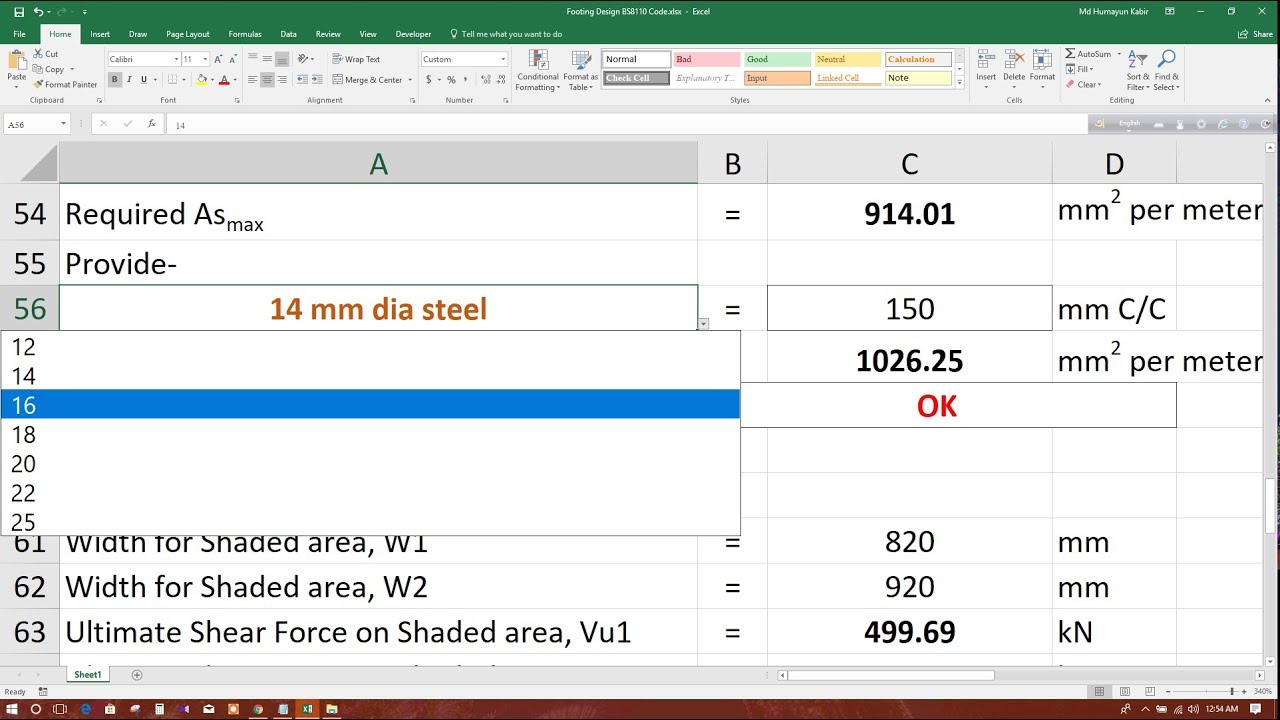
Task: Select 16 from the dropdown list
Action: (370, 405)
